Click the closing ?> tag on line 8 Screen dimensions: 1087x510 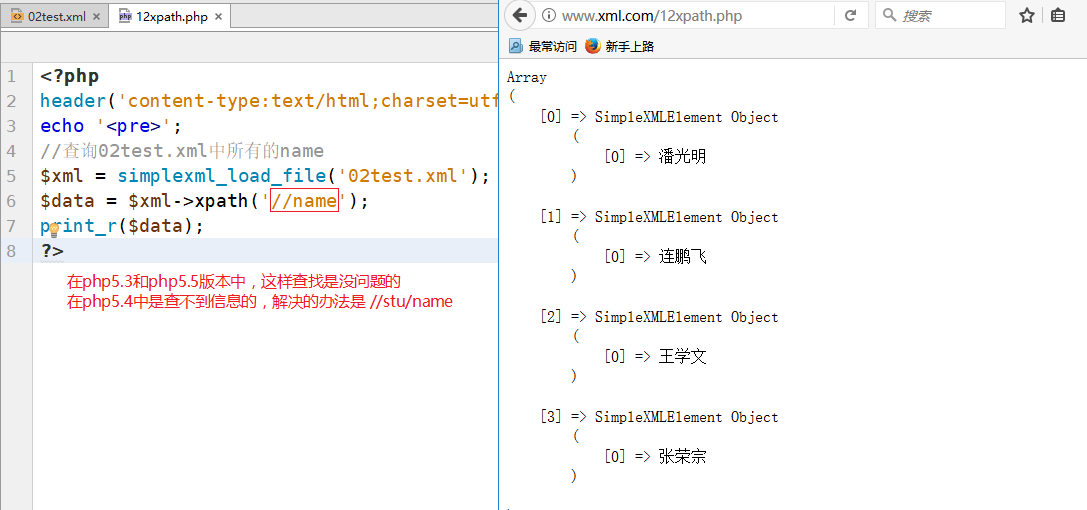point(52,251)
